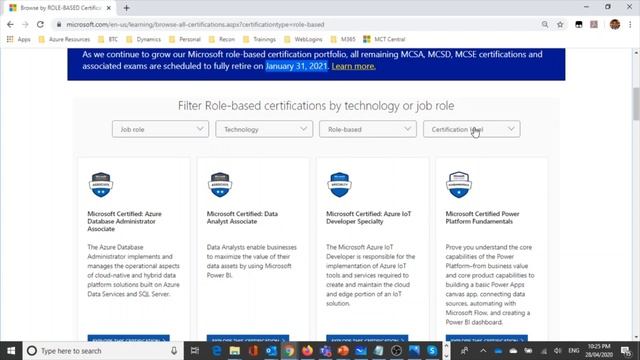Open the clock showing 10:25 PM
This screenshot has height=360, width=640.
599,351
